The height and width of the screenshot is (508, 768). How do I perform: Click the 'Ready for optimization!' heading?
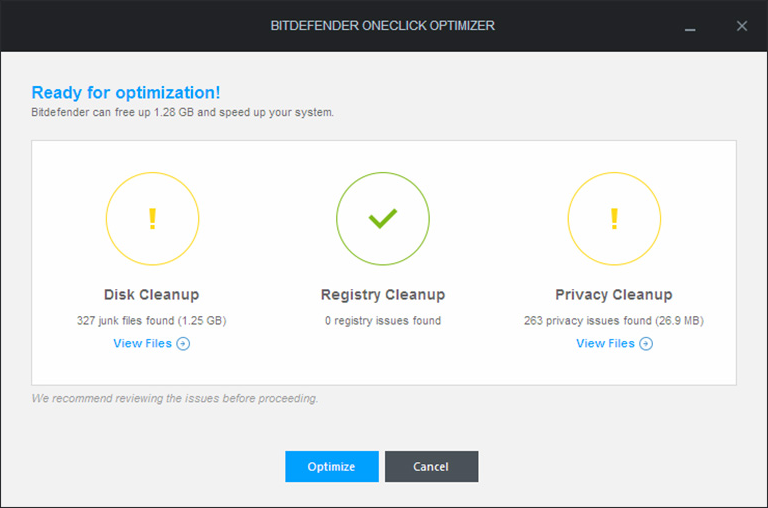(x=126, y=93)
